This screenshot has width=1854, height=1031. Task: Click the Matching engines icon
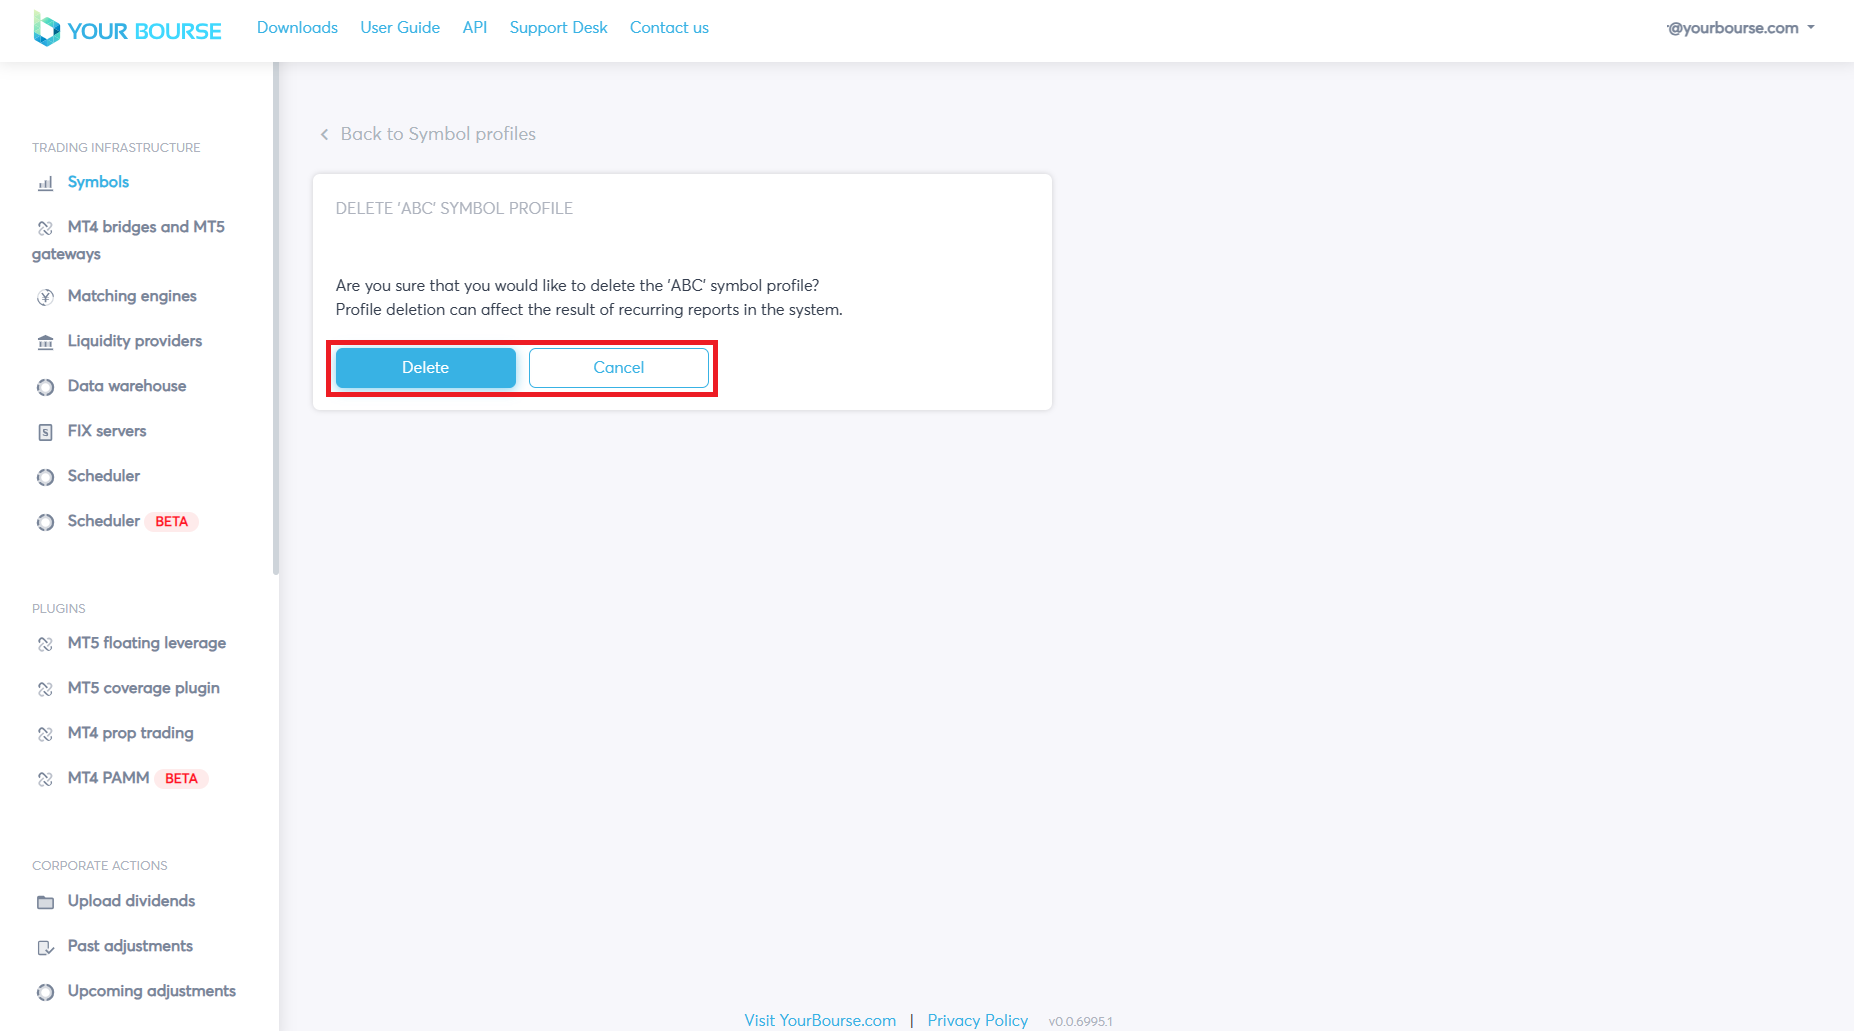point(45,297)
